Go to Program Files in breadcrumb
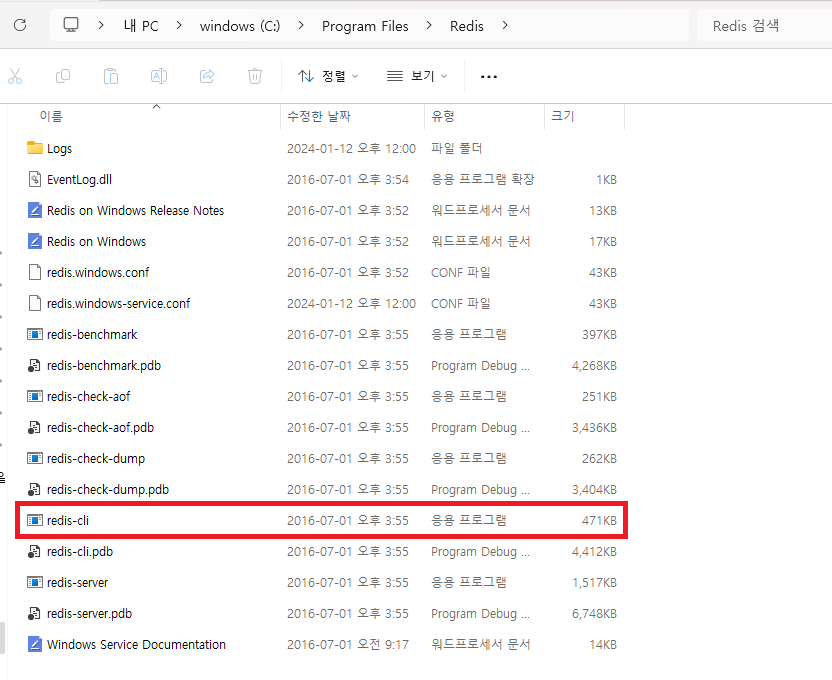 [365, 26]
